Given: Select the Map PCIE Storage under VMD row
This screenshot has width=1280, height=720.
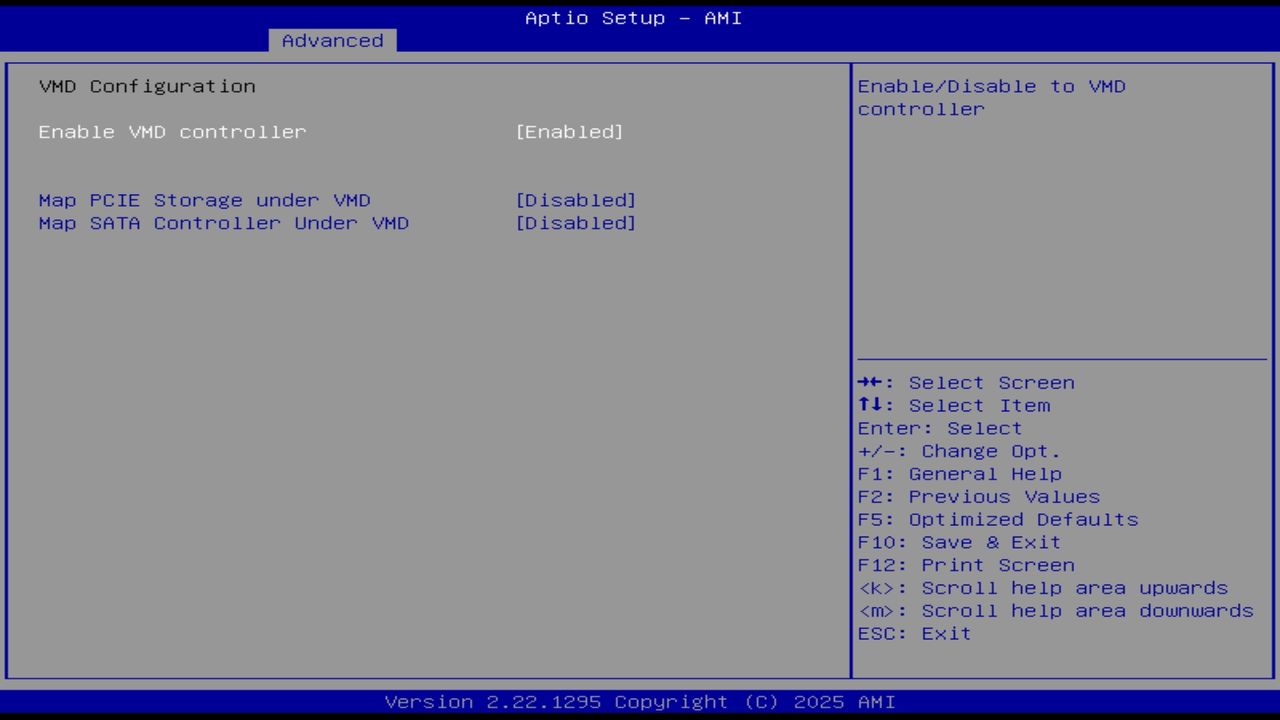Looking at the screenshot, I should (x=204, y=200).
